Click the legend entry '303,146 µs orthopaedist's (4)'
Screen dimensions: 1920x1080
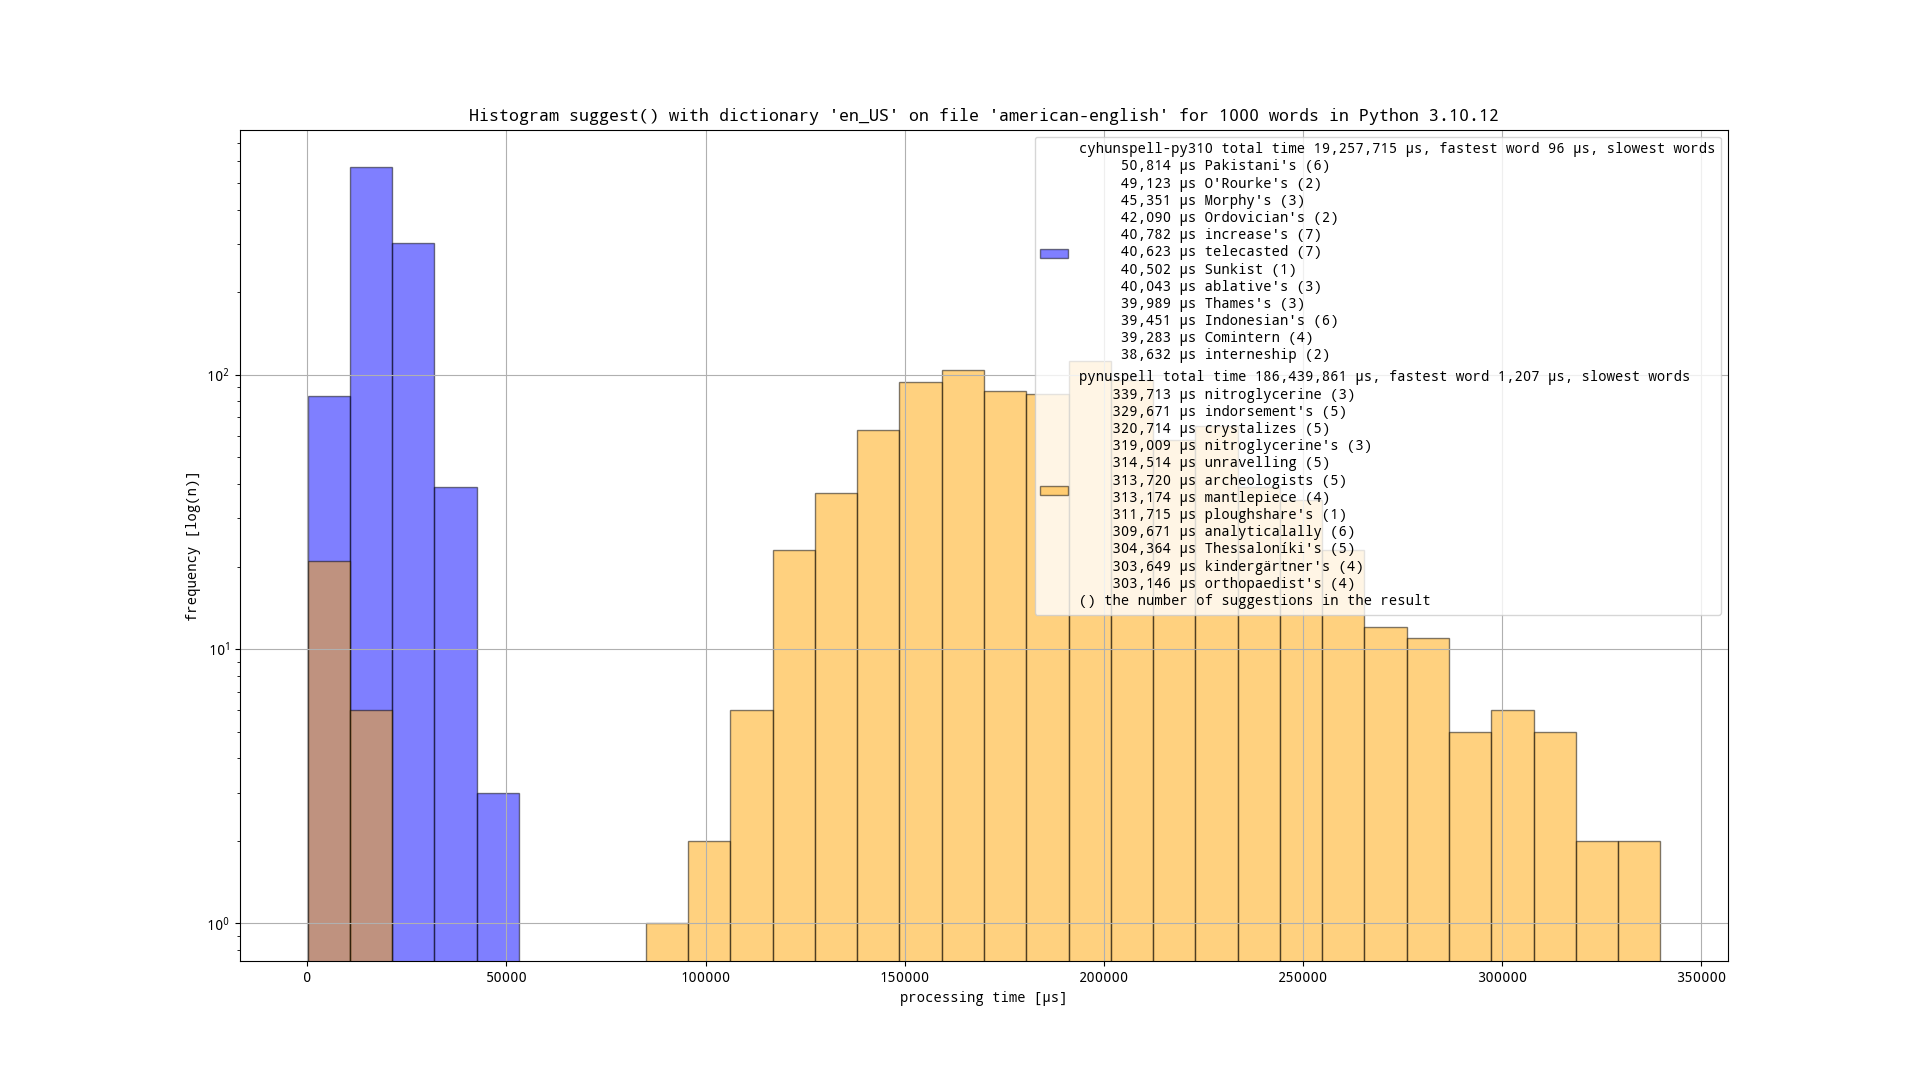coord(1233,583)
